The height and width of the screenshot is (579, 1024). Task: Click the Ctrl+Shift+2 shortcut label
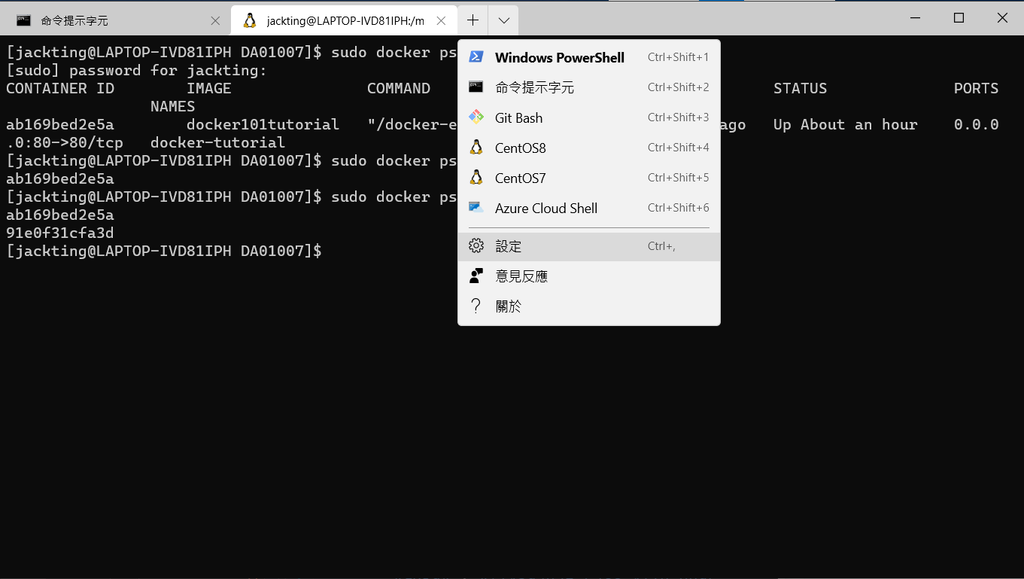(x=678, y=87)
